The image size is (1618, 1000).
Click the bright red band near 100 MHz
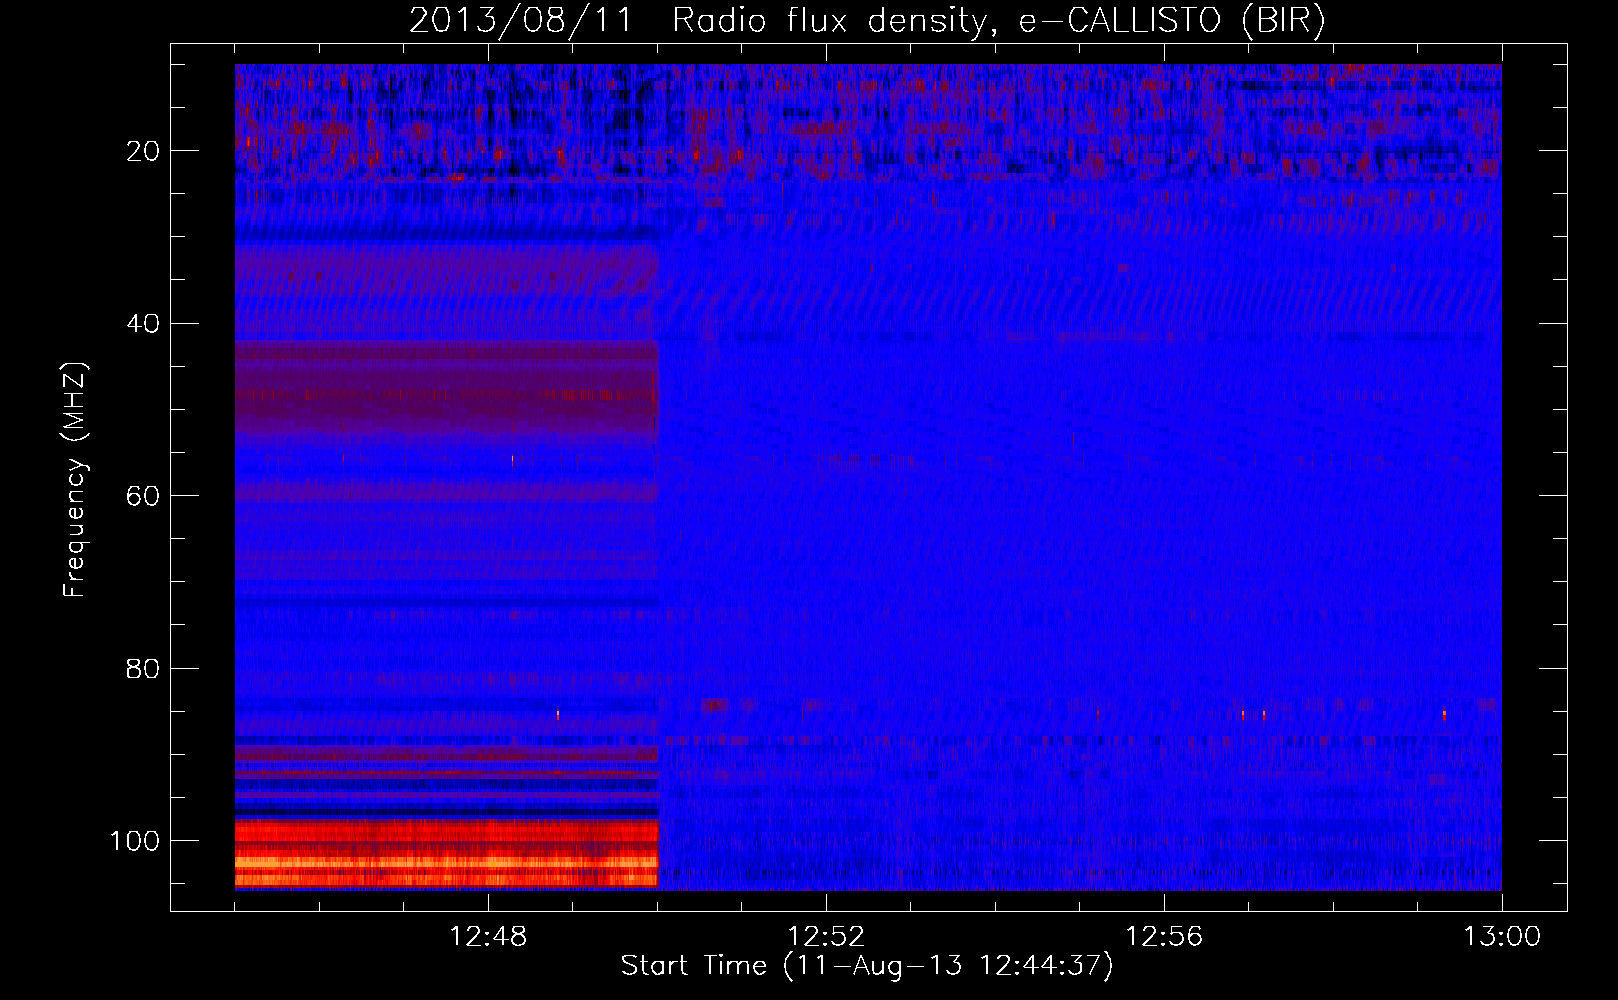pyautogui.click(x=446, y=853)
